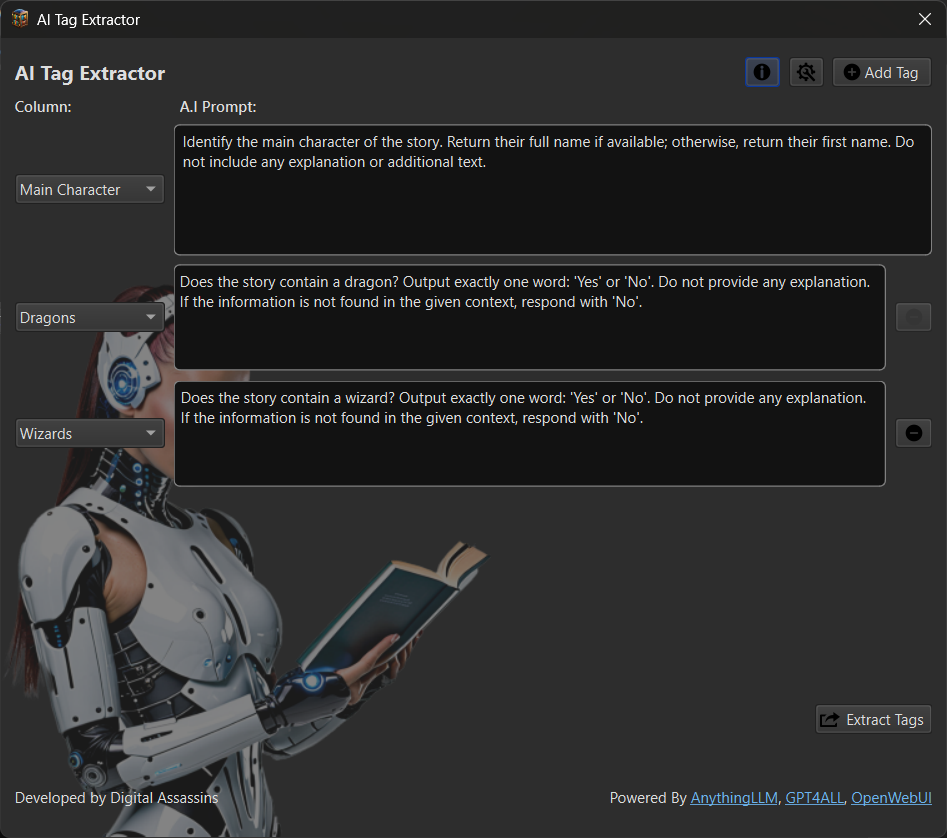Image resolution: width=947 pixels, height=838 pixels.
Task: Close the AI Tag Extractor window
Action: click(925, 19)
